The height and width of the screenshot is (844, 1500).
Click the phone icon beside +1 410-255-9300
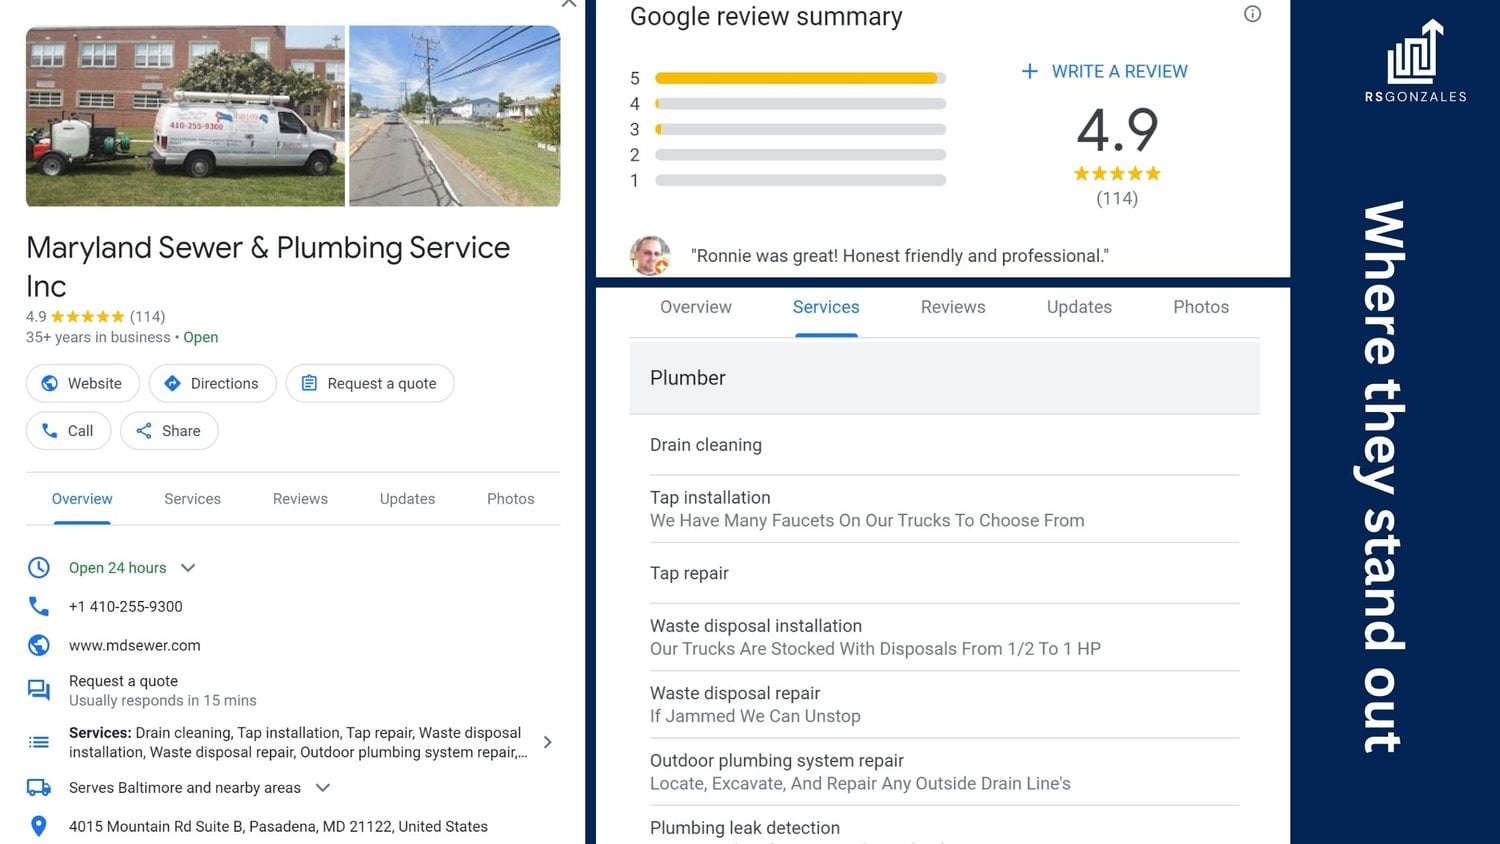point(39,606)
